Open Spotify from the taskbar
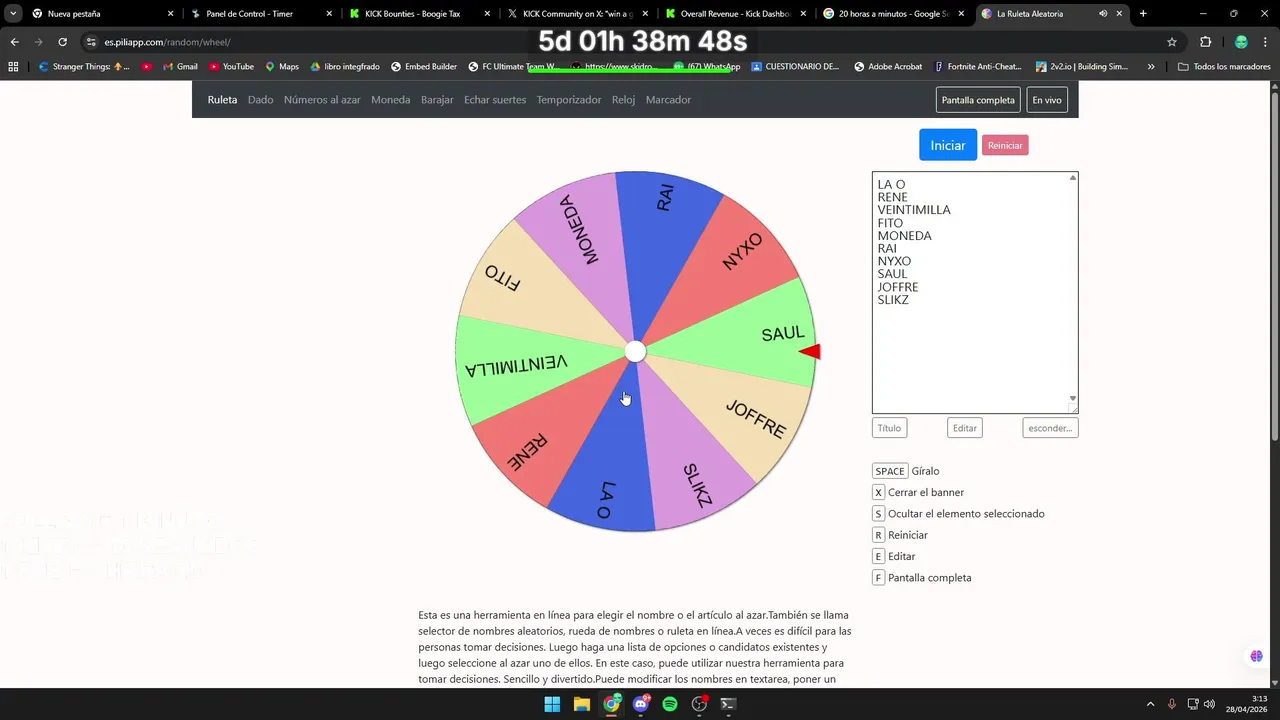1280x720 pixels. 670,704
